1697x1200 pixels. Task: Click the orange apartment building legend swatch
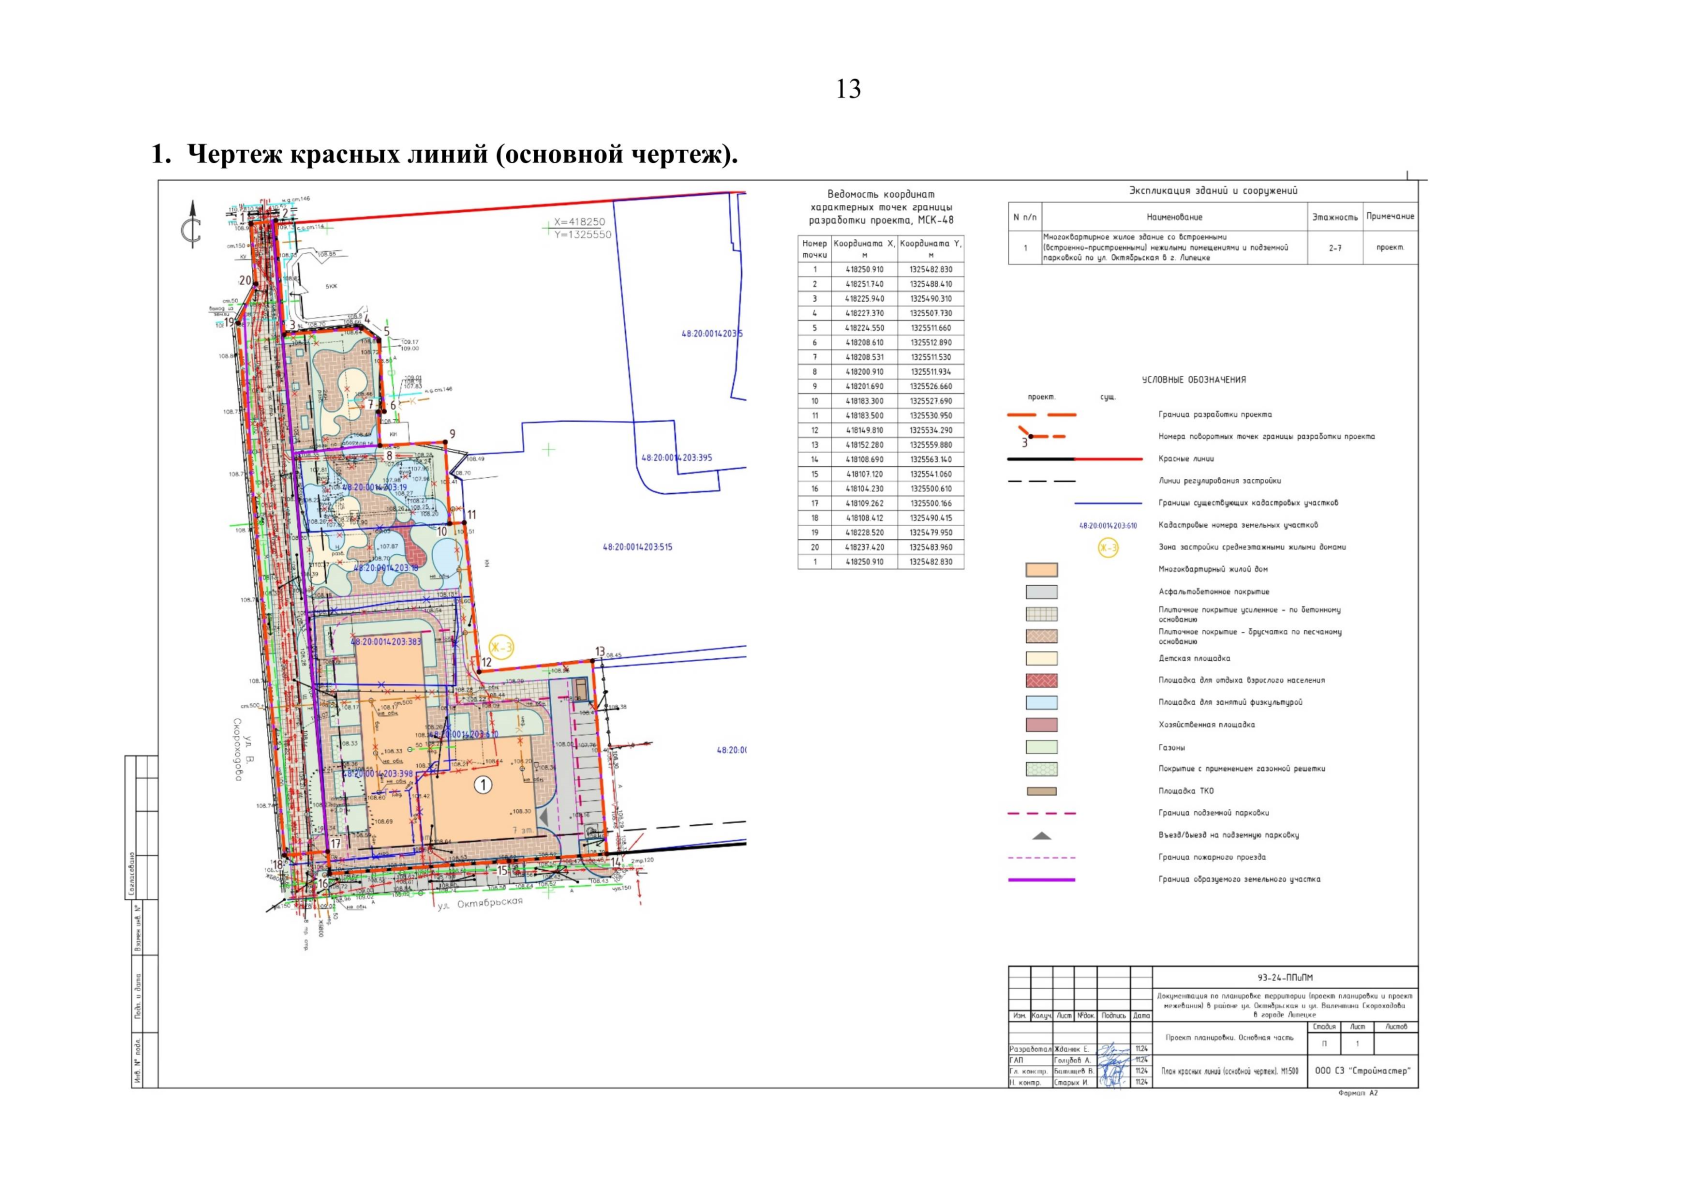[x=1041, y=570]
